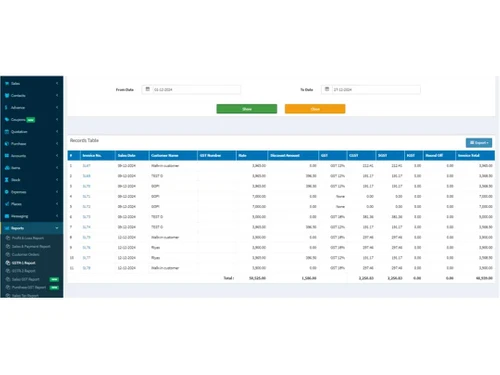Click the From Date input field
This screenshot has width=500, height=375.
[x=197, y=89]
